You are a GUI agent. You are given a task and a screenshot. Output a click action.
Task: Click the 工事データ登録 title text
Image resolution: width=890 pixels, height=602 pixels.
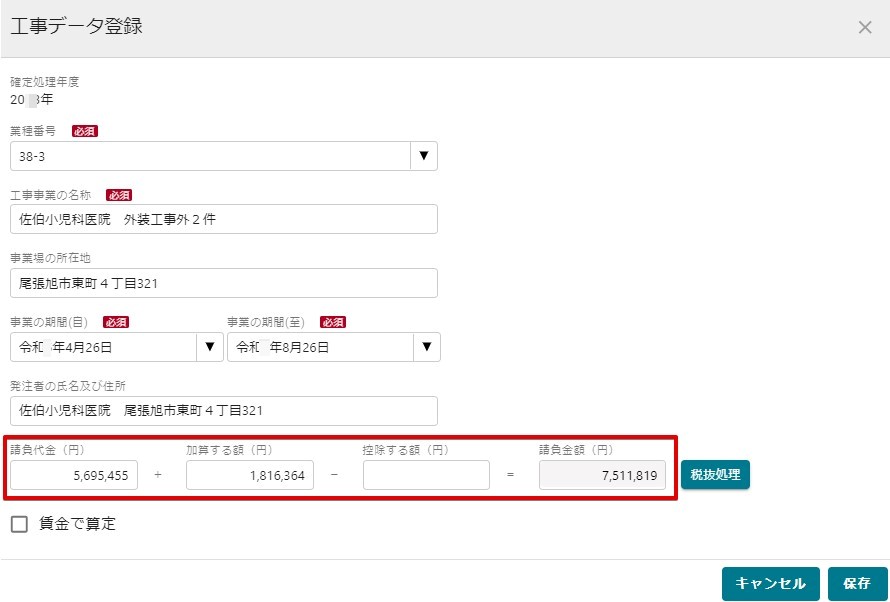click(x=77, y=26)
